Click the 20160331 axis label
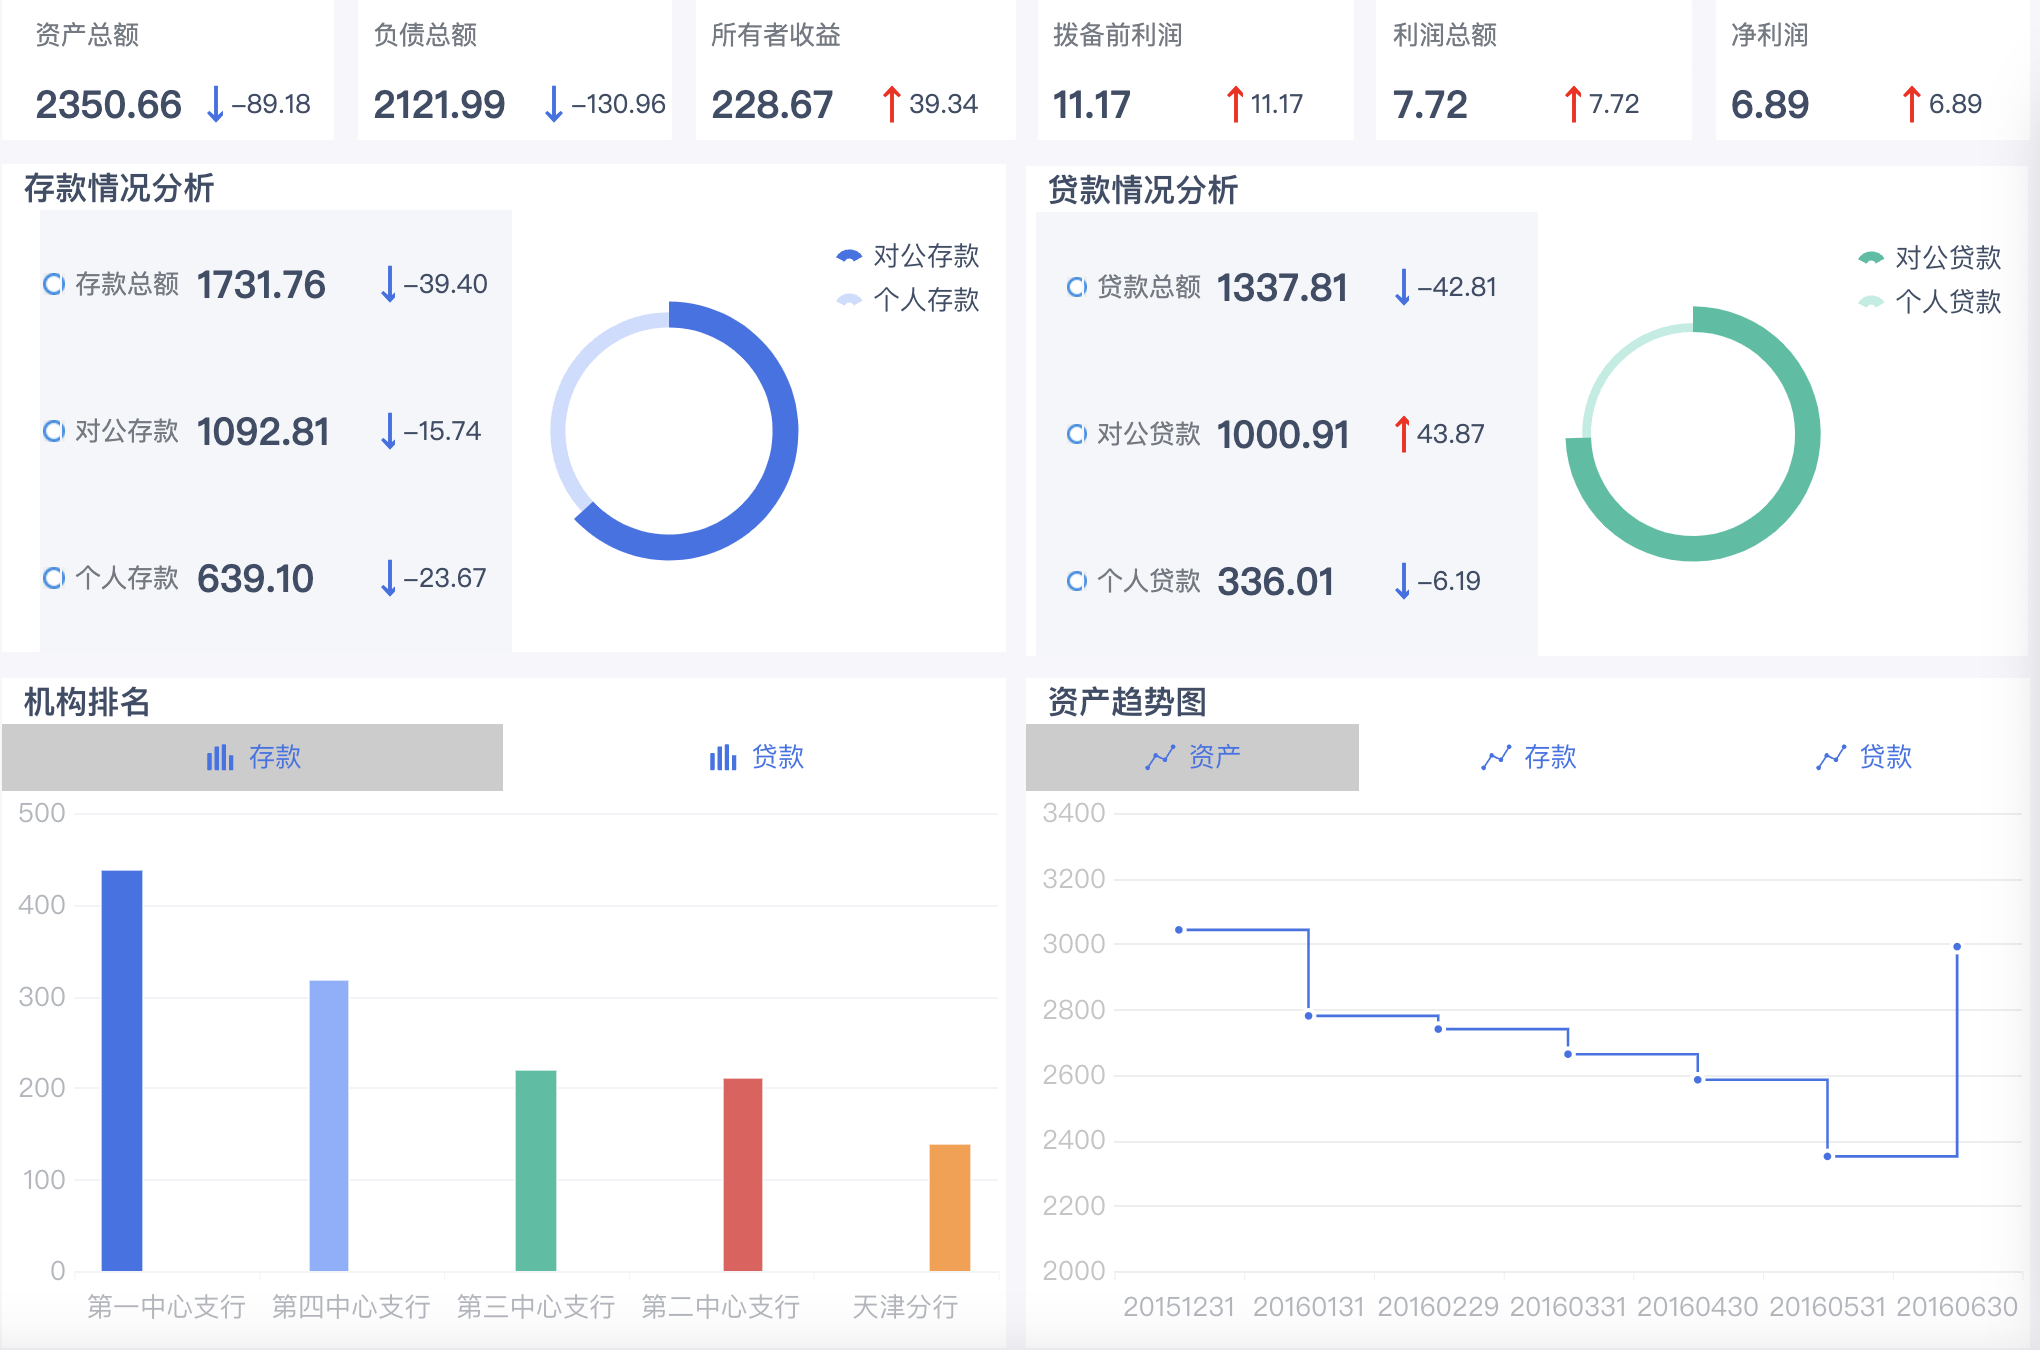Viewport: 2040px width, 1350px height. (x=1568, y=1307)
